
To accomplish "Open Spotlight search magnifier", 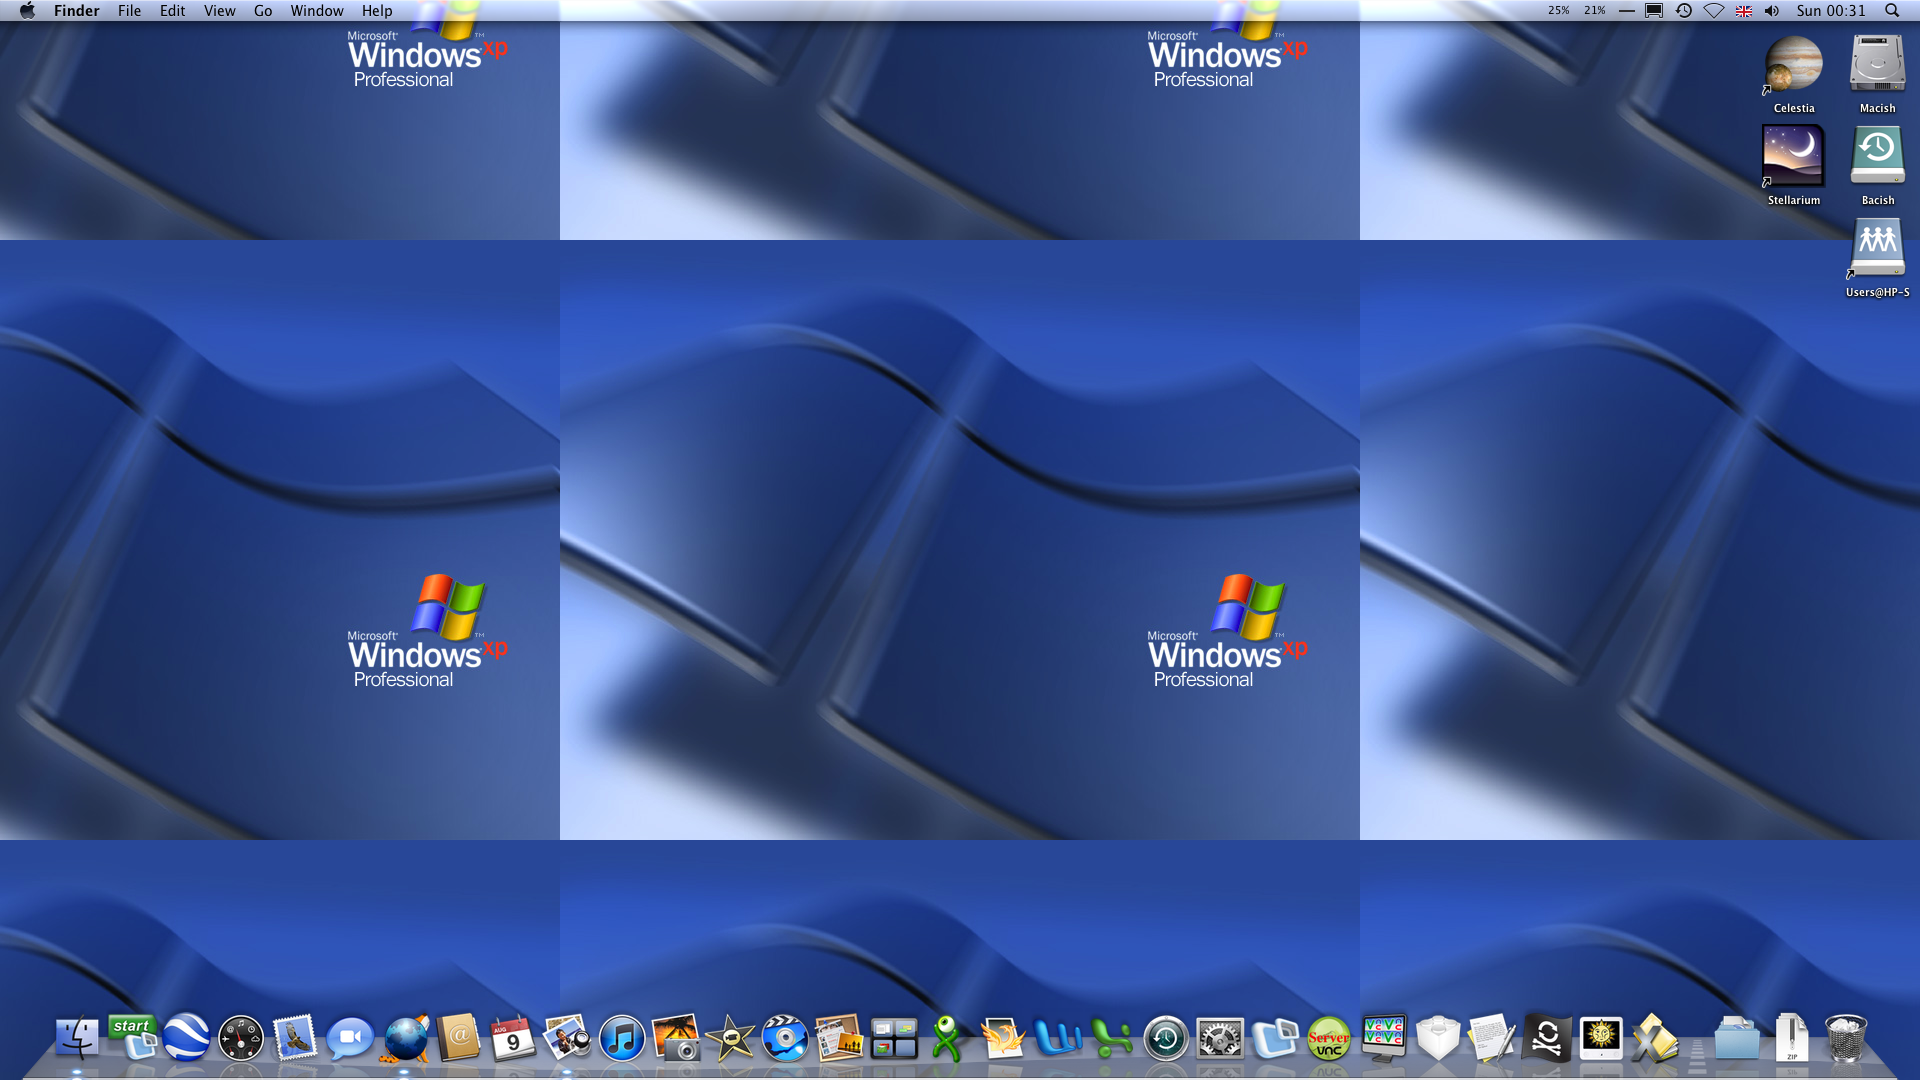I will tap(1892, 11).
